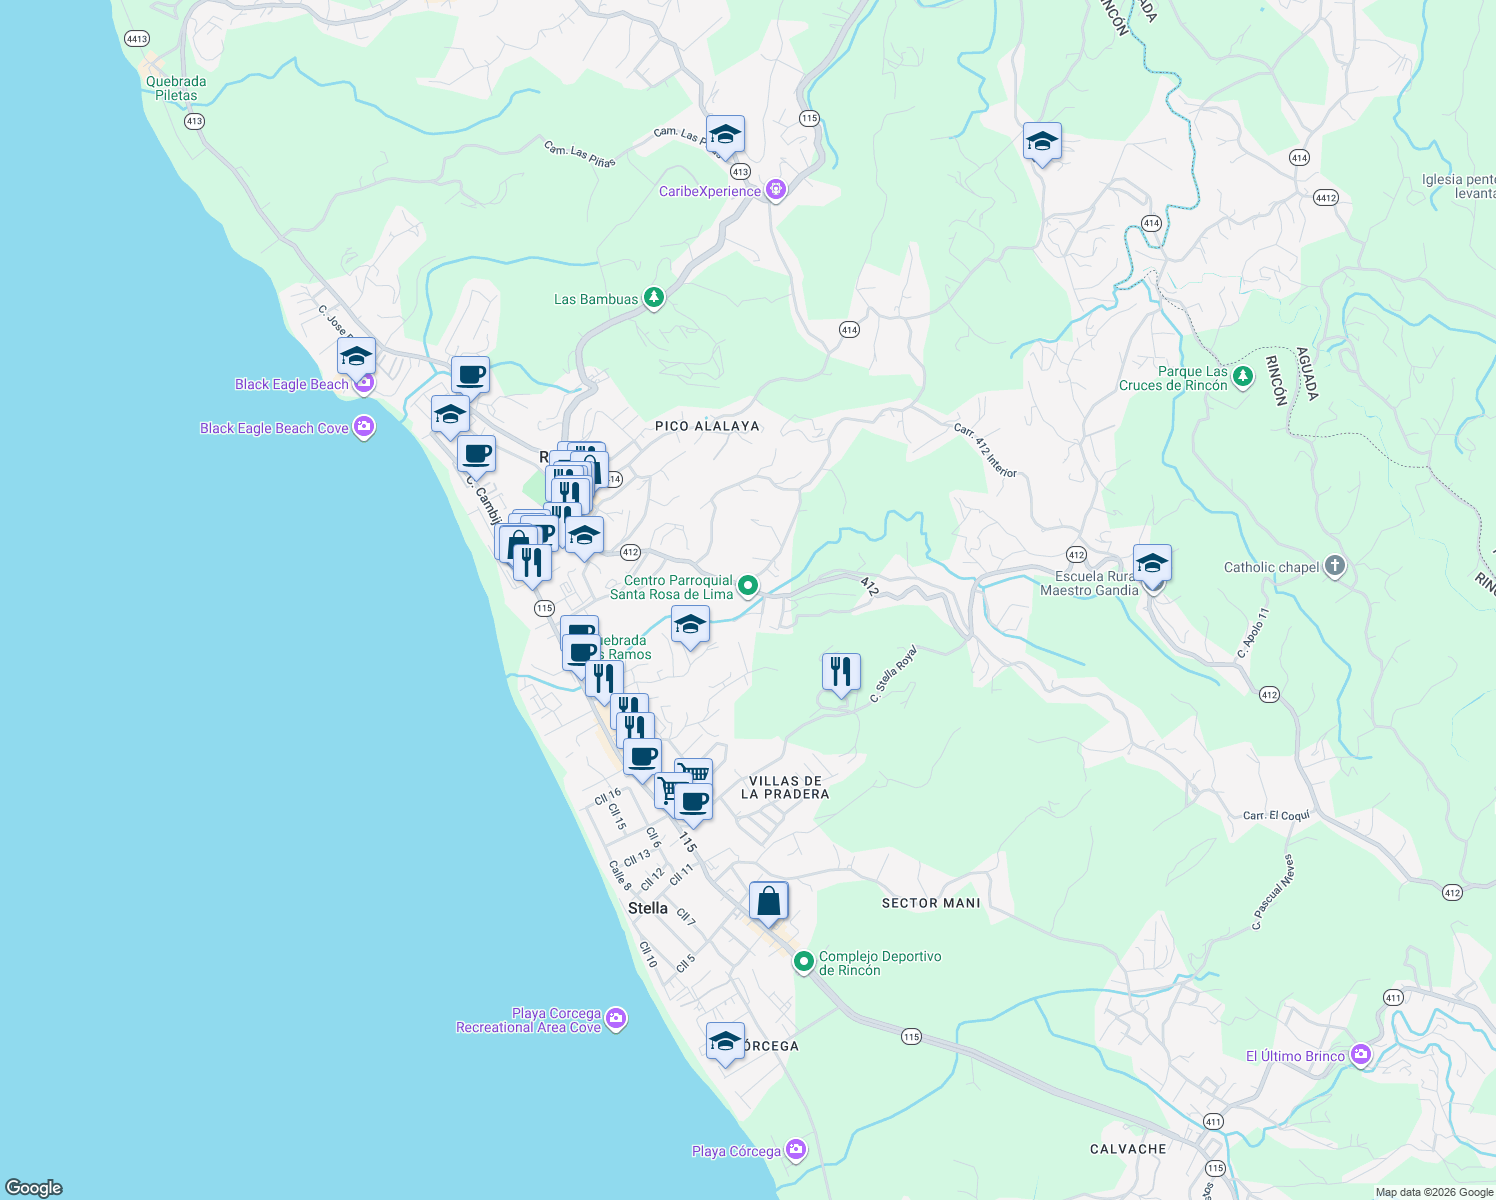Open the Parque Las Cruces de Rincón tree pin

pos(1242,378)
